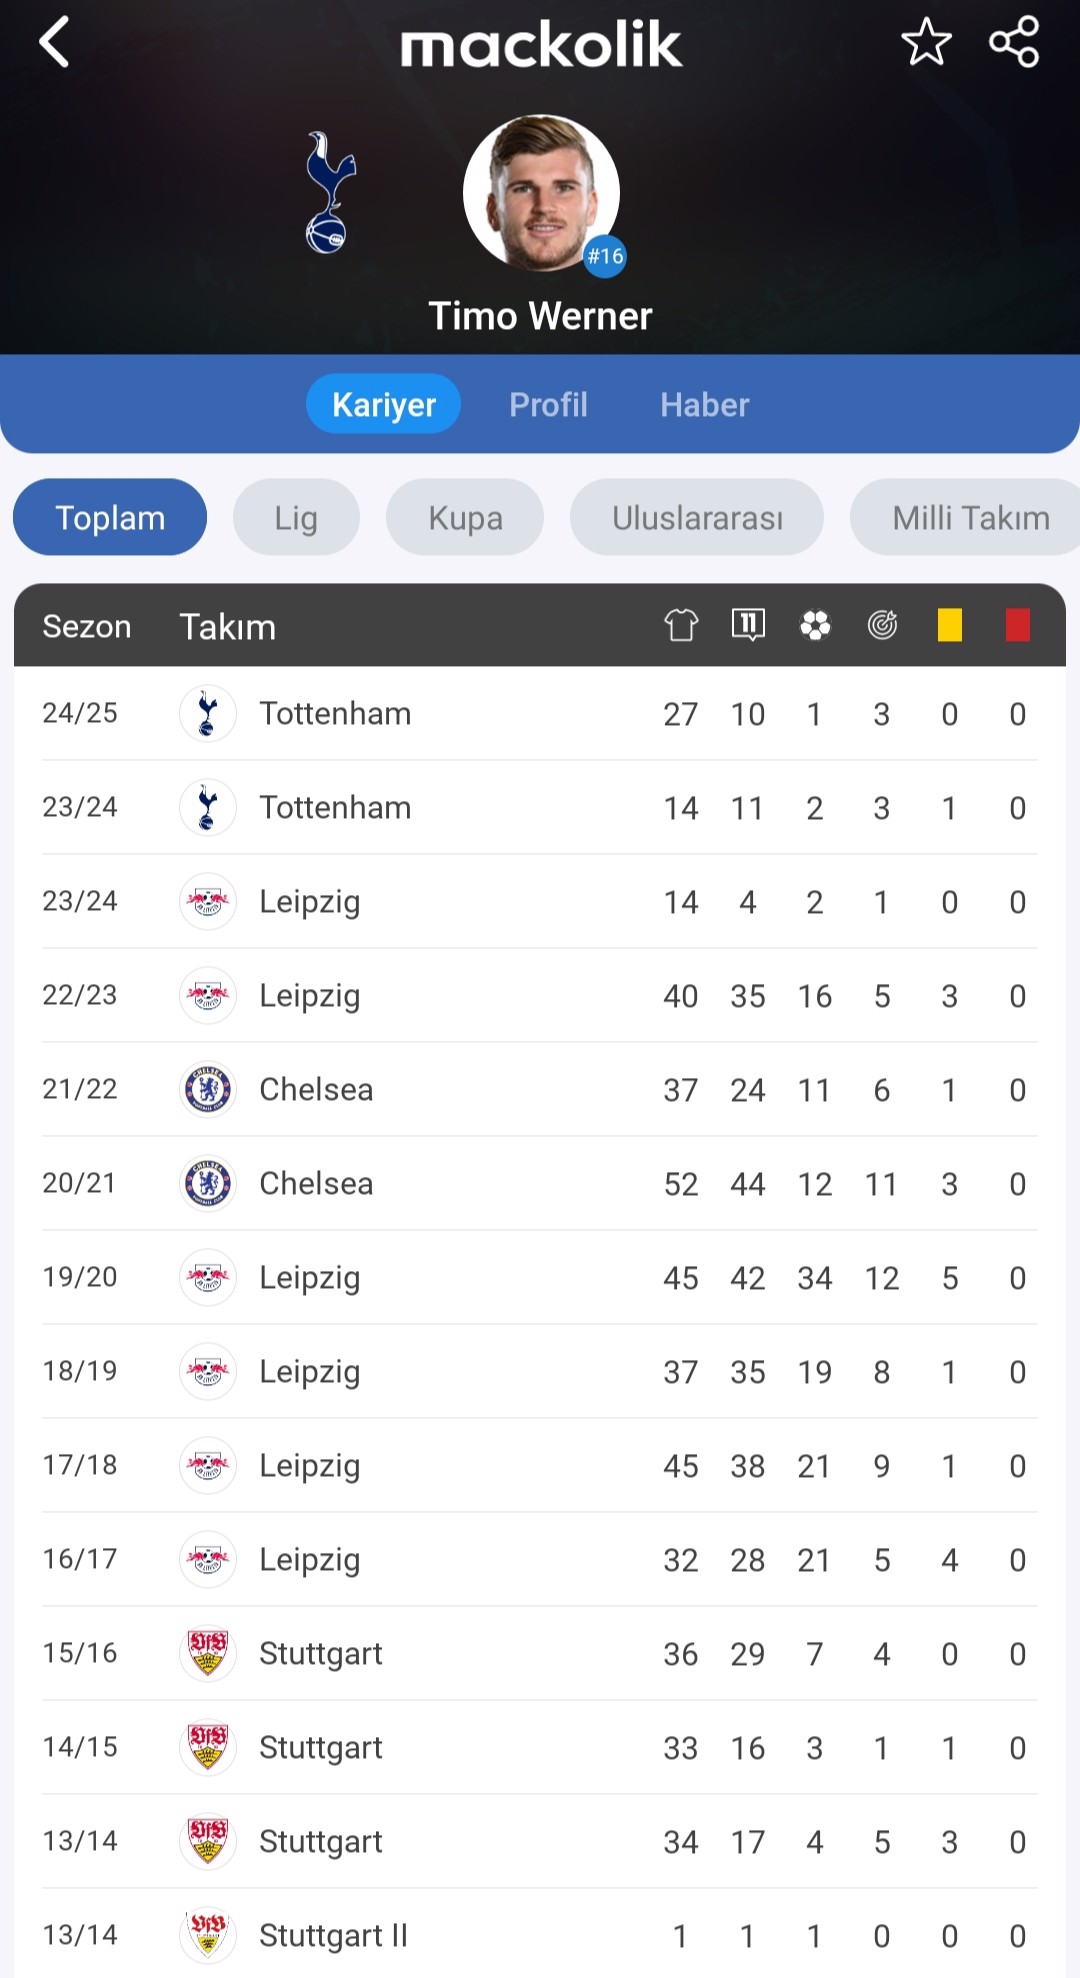Click the starting eleven column icon
The height and width of the screenshot is (1978, 1080).
748,625
